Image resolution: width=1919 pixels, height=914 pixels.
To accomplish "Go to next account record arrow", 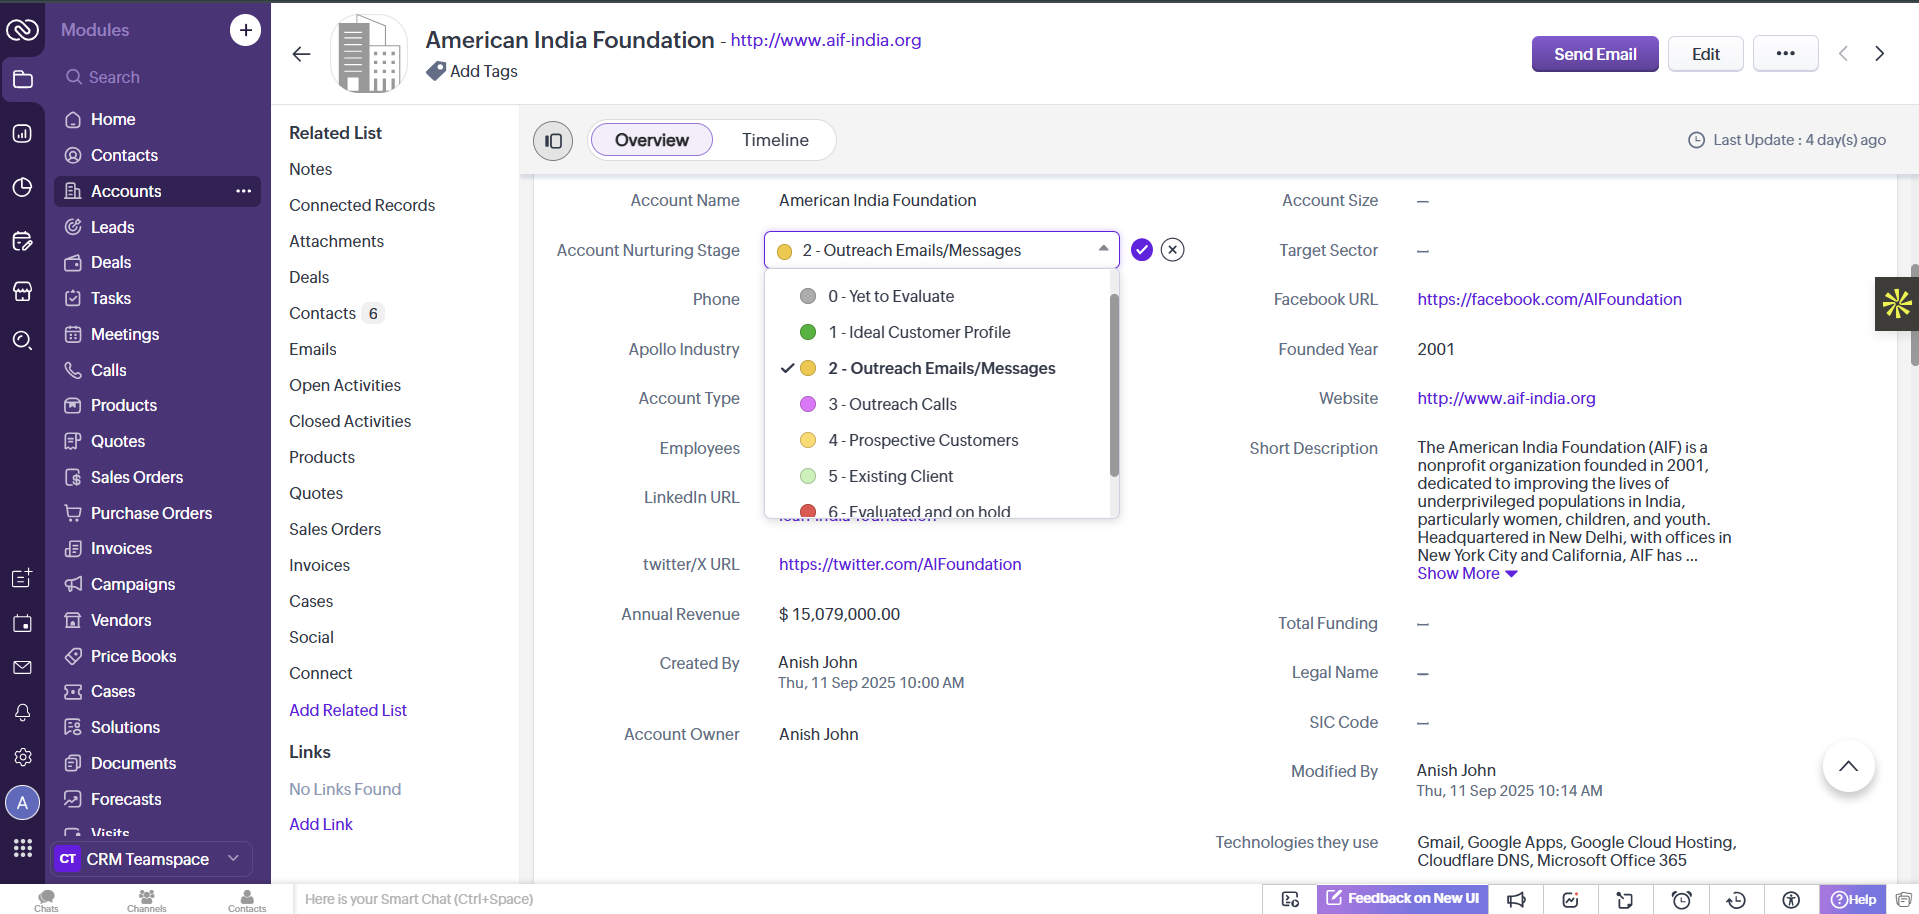I will [1880, 54].
